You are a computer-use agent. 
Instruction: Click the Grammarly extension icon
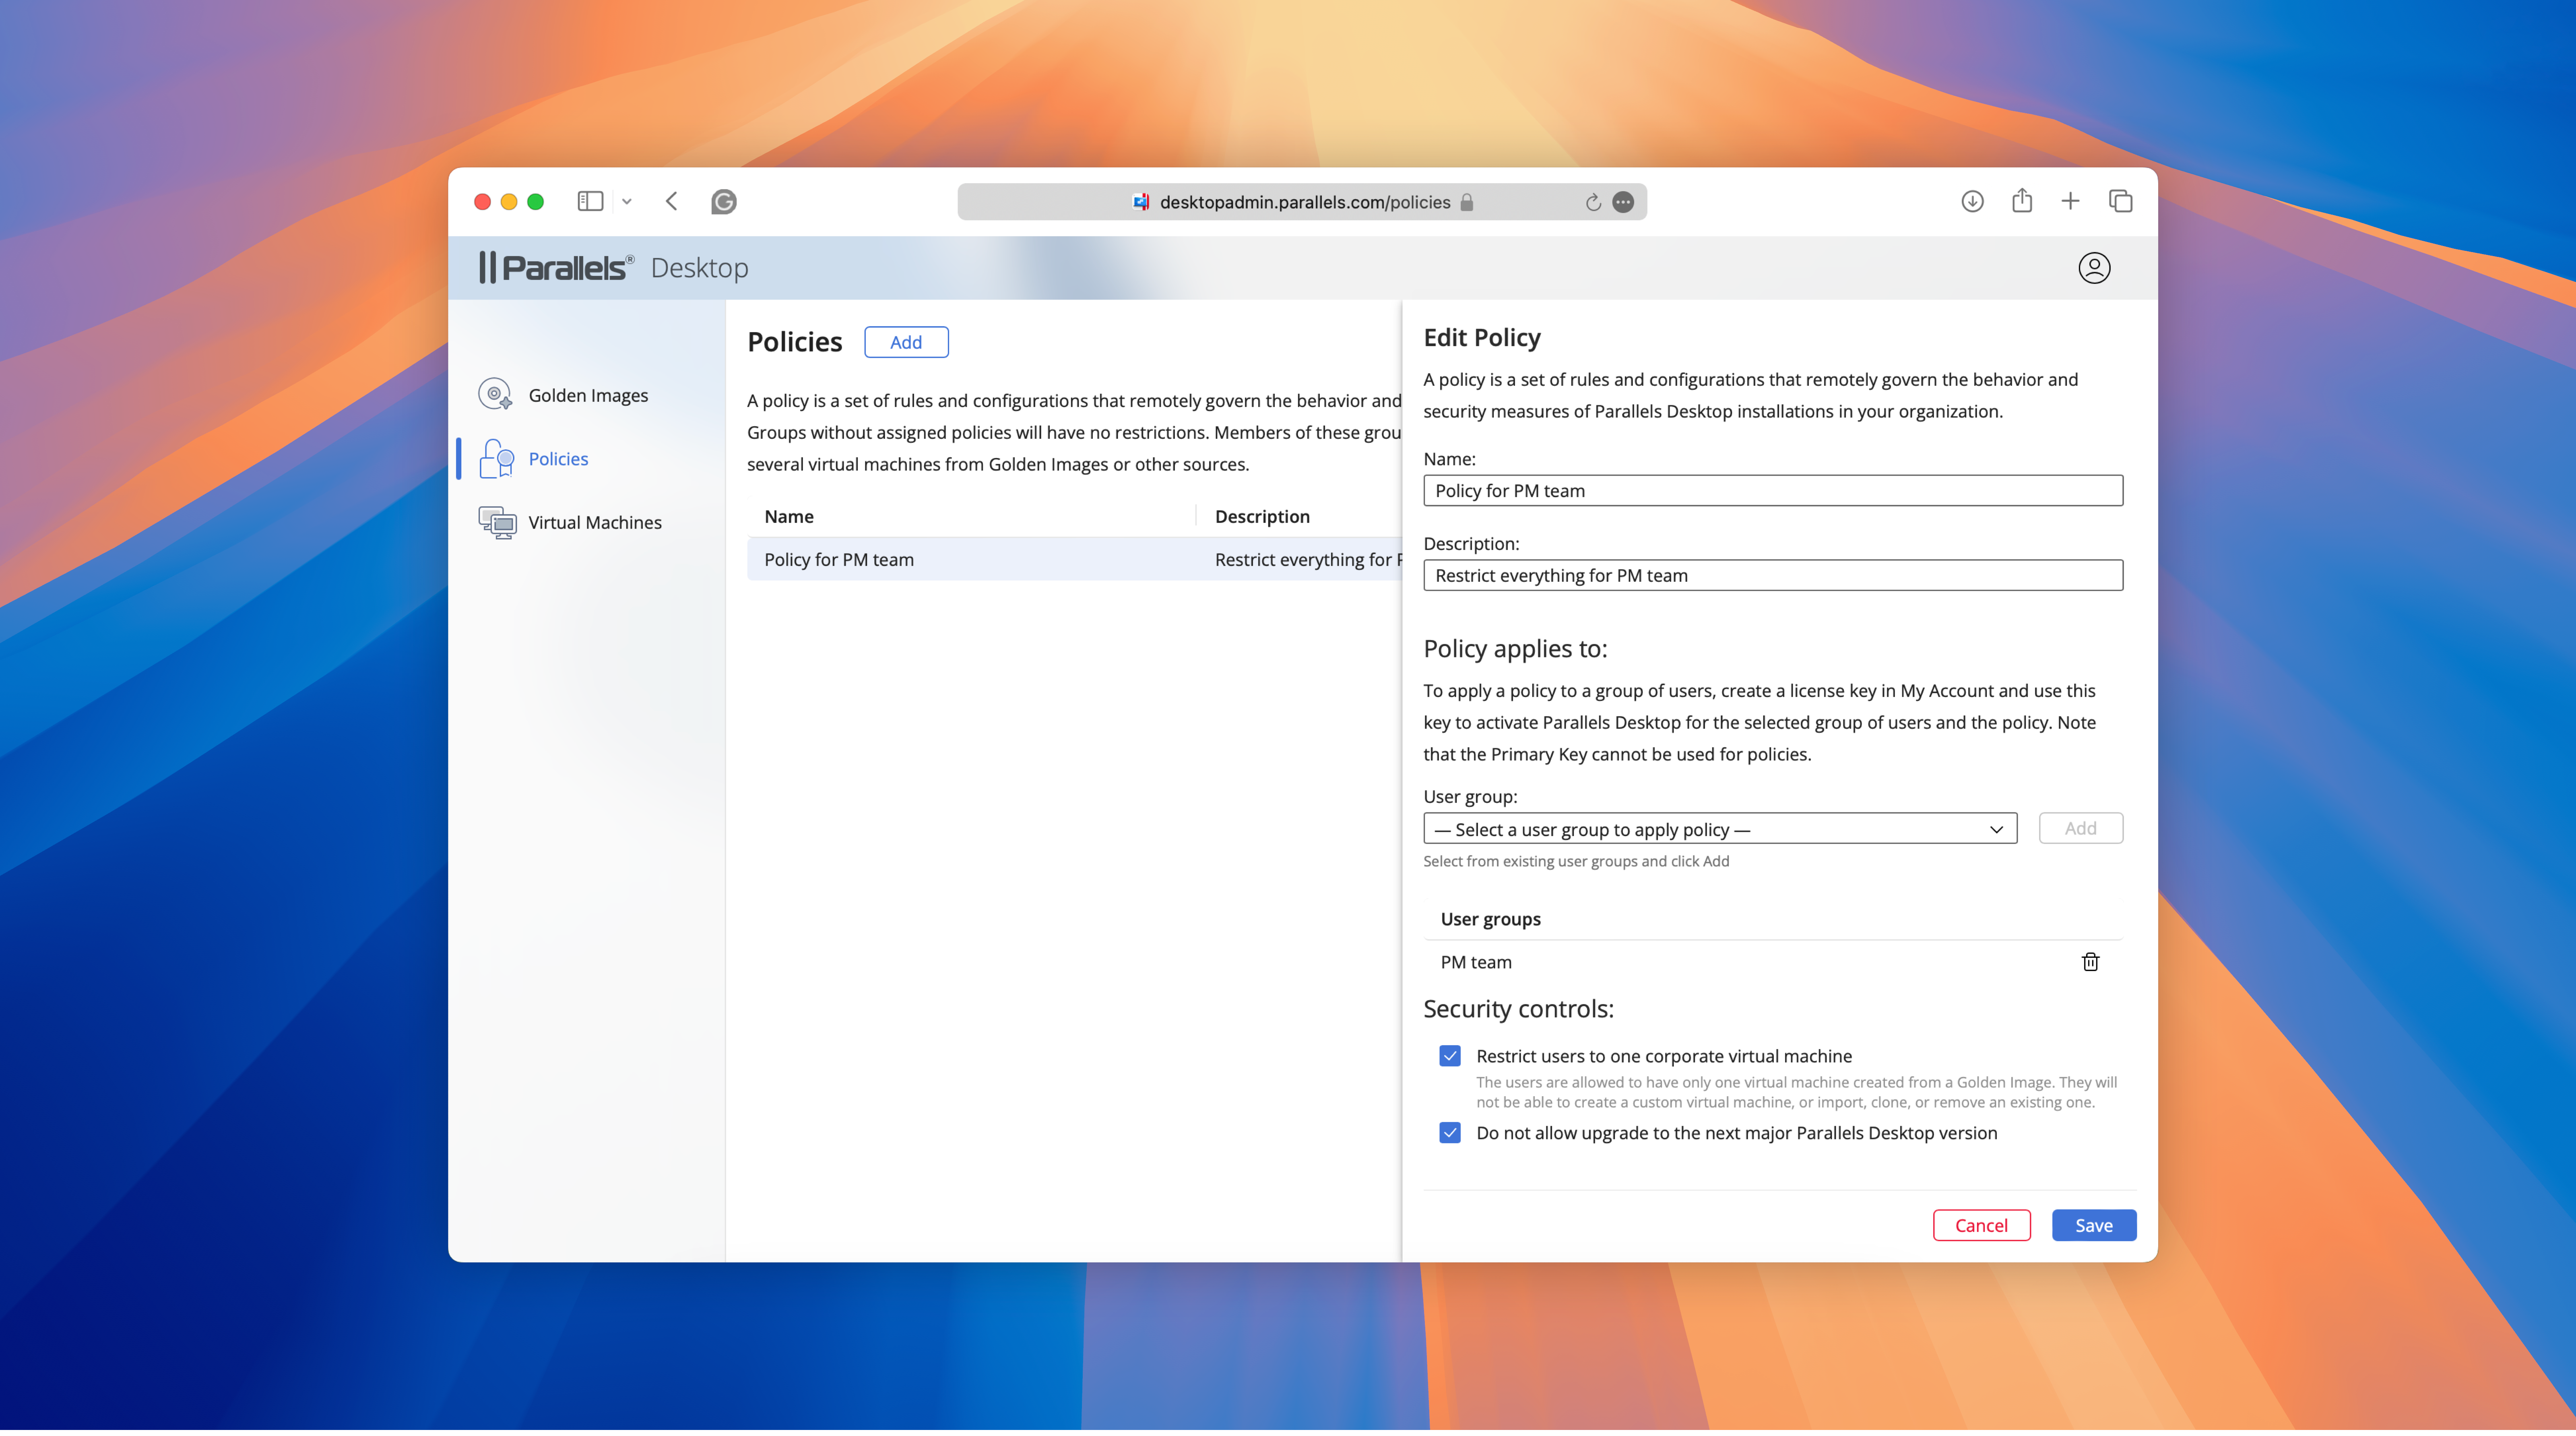(x=724, y=202)
